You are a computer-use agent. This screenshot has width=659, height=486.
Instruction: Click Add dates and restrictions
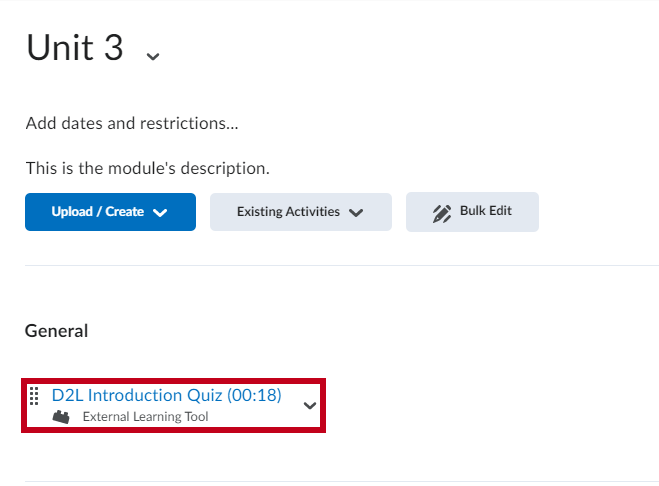[x=132, y=123]
